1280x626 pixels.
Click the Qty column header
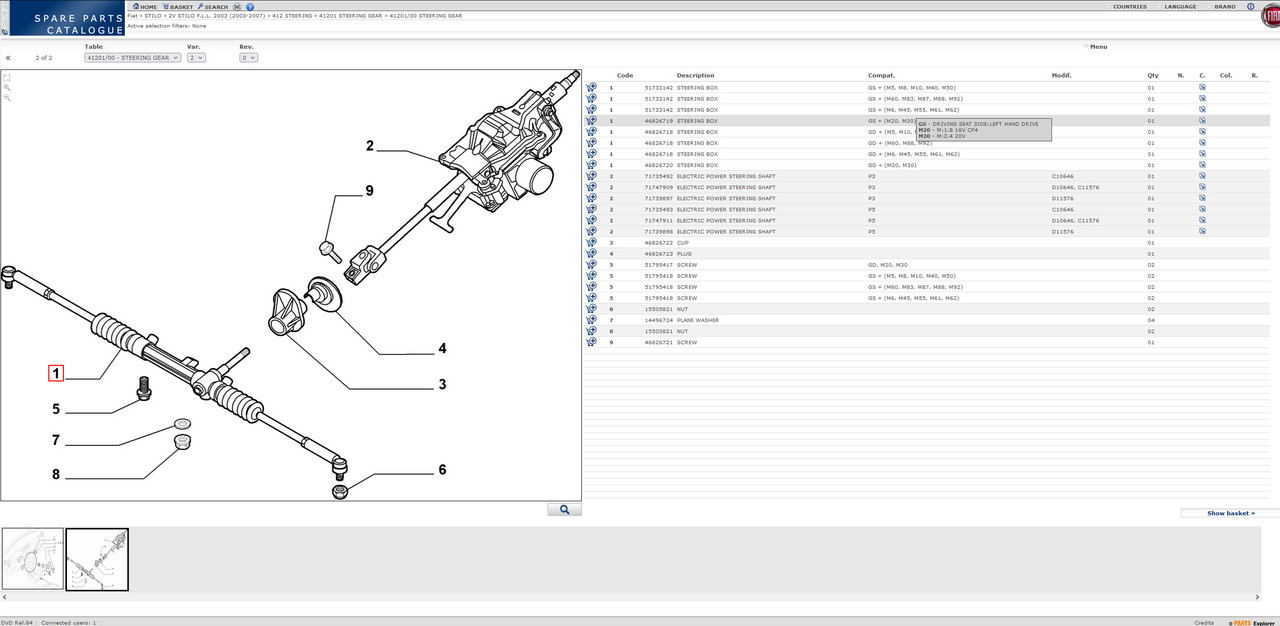tap(1152, 75)
